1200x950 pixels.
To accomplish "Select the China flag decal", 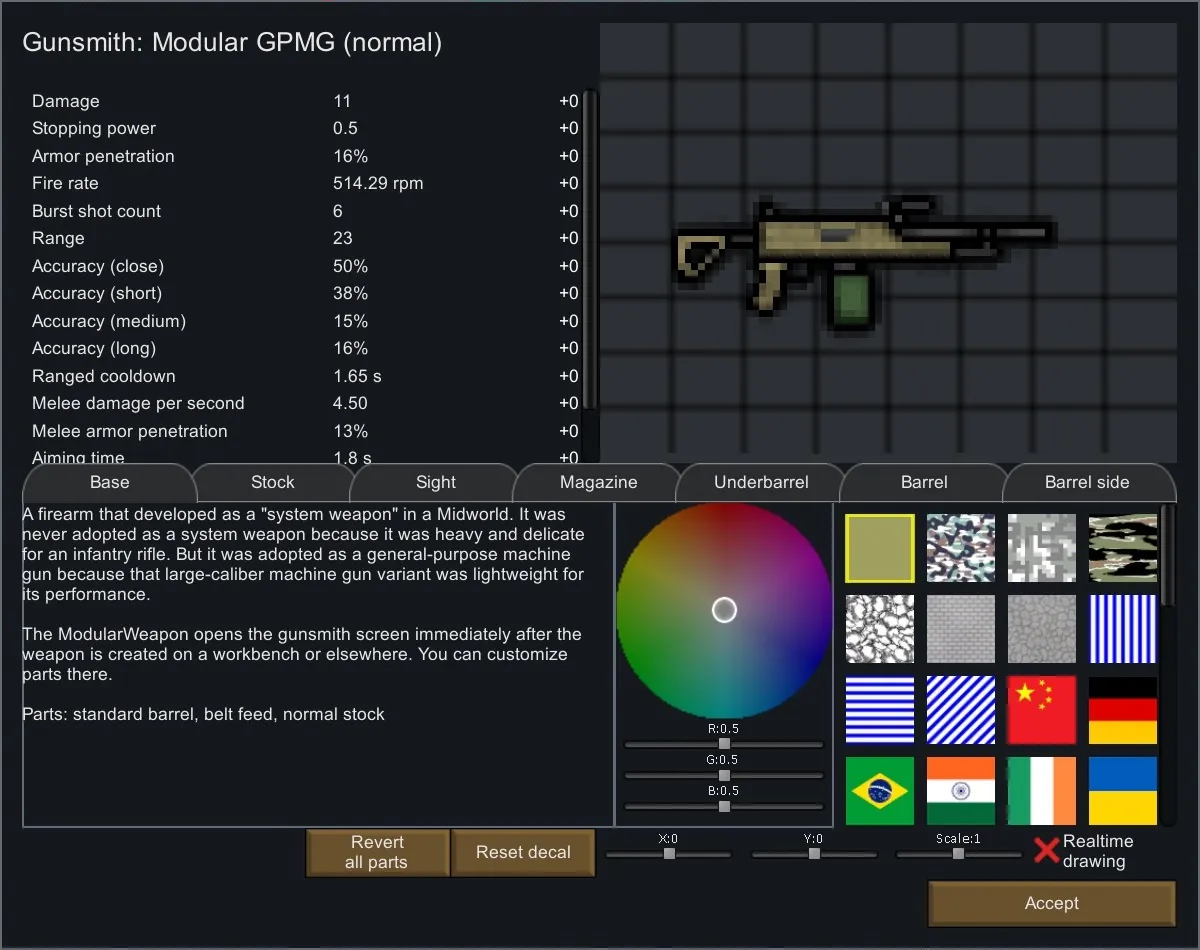I will coord(1041,710).
